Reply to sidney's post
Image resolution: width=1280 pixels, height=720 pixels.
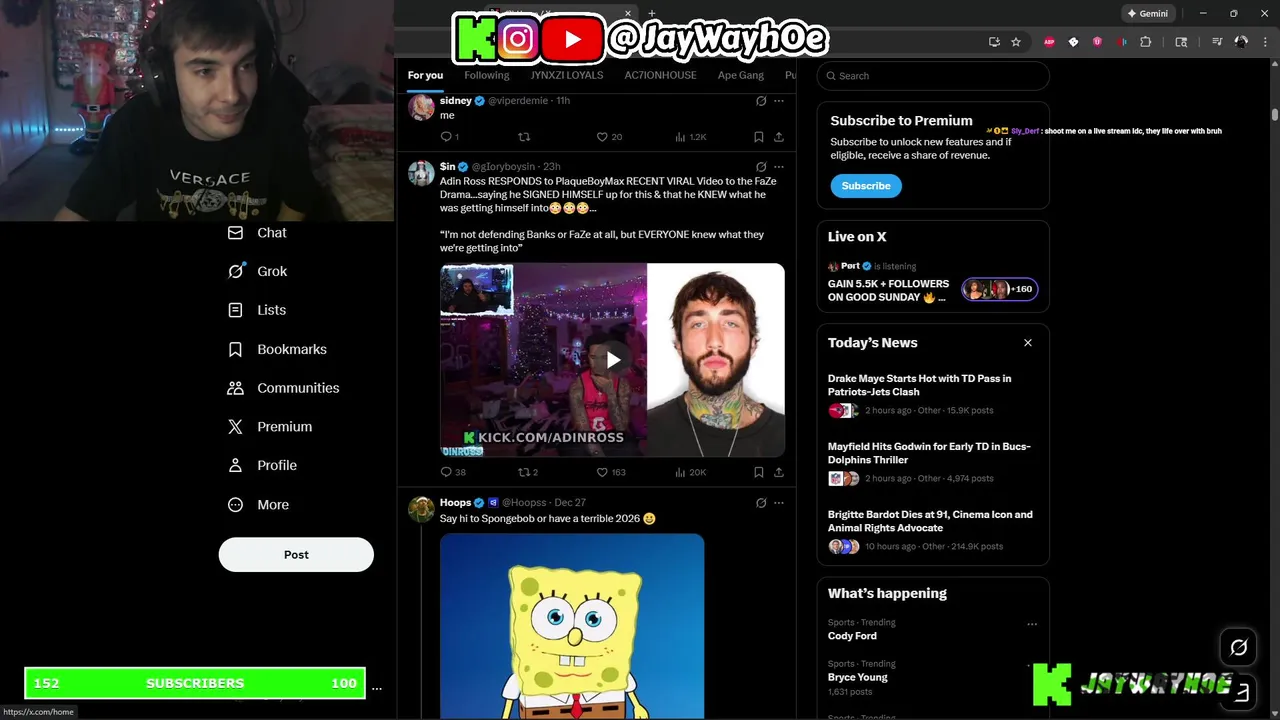450,137
